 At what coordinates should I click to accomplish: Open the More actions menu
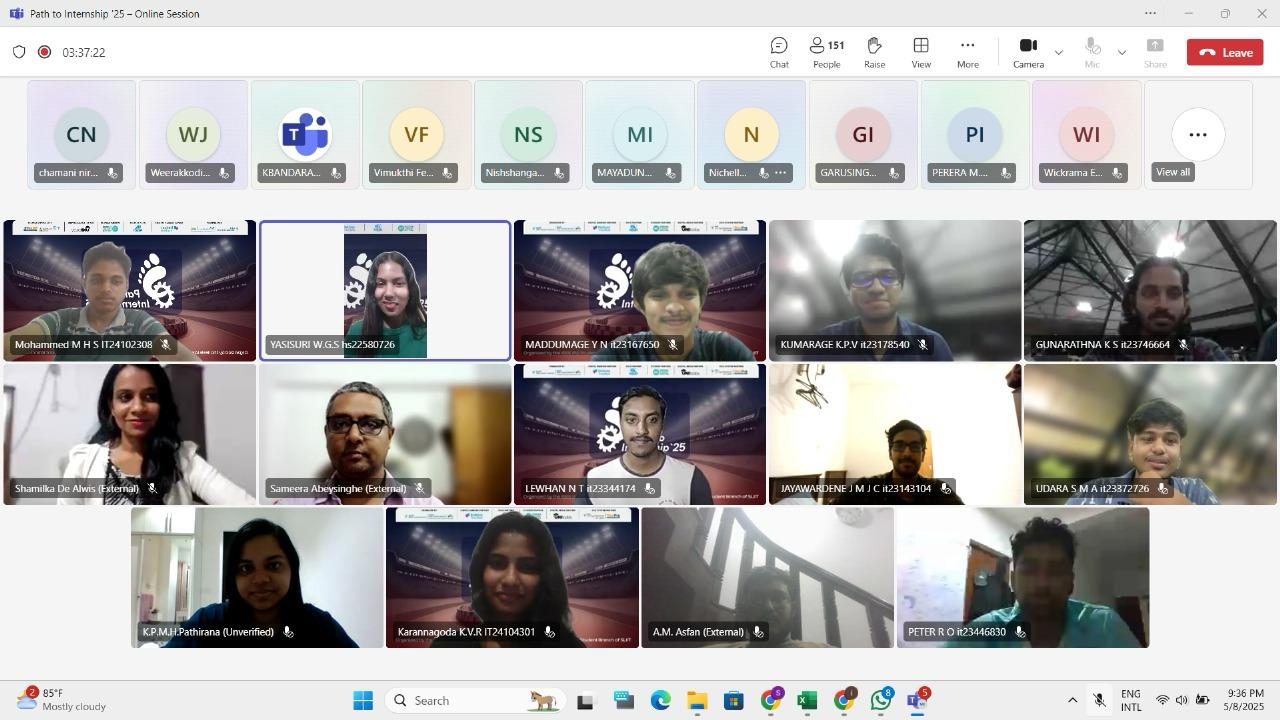coord(967,52)
